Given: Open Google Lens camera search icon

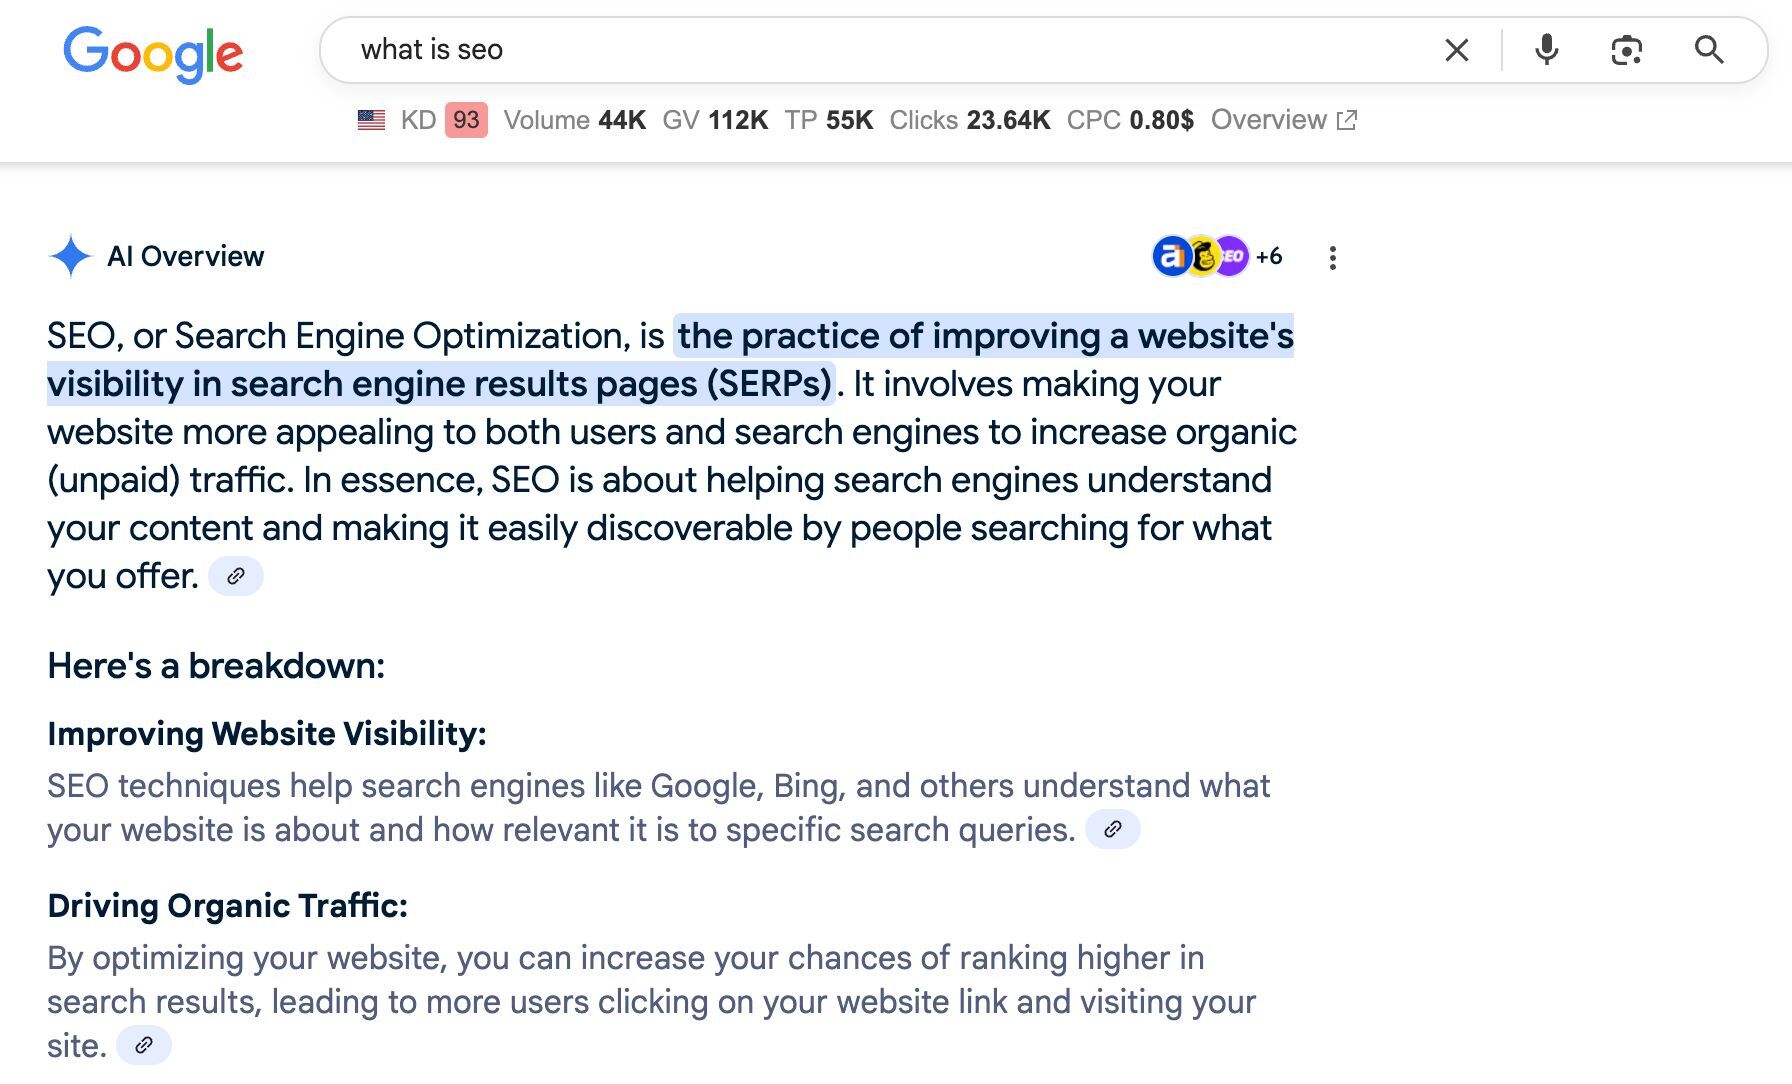Looking at the screenshot, I should 1626,49.
